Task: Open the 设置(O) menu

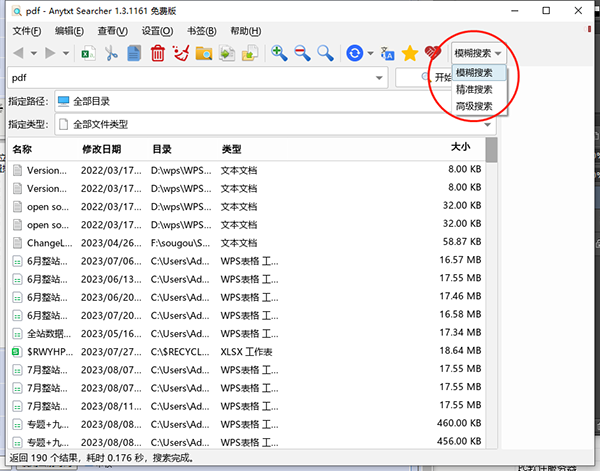Action: click(157, 31)
